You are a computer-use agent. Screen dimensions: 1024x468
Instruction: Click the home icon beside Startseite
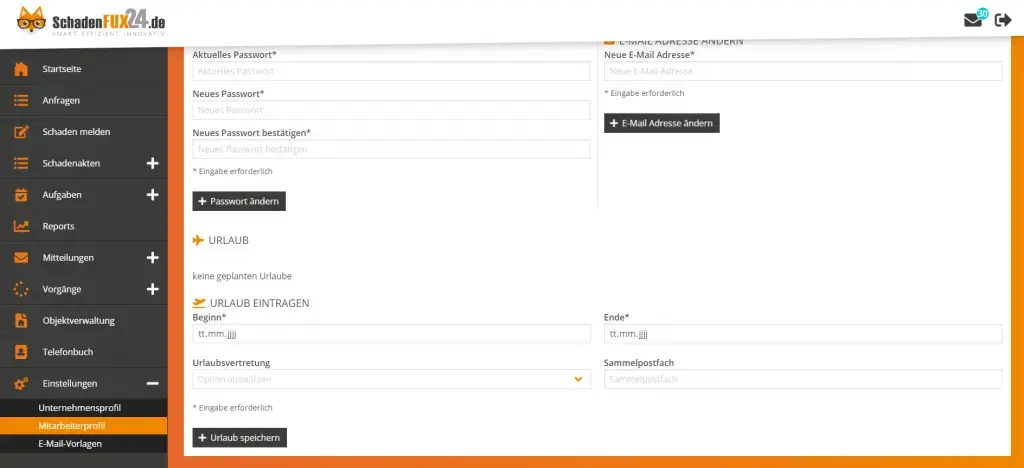point(20,69)
